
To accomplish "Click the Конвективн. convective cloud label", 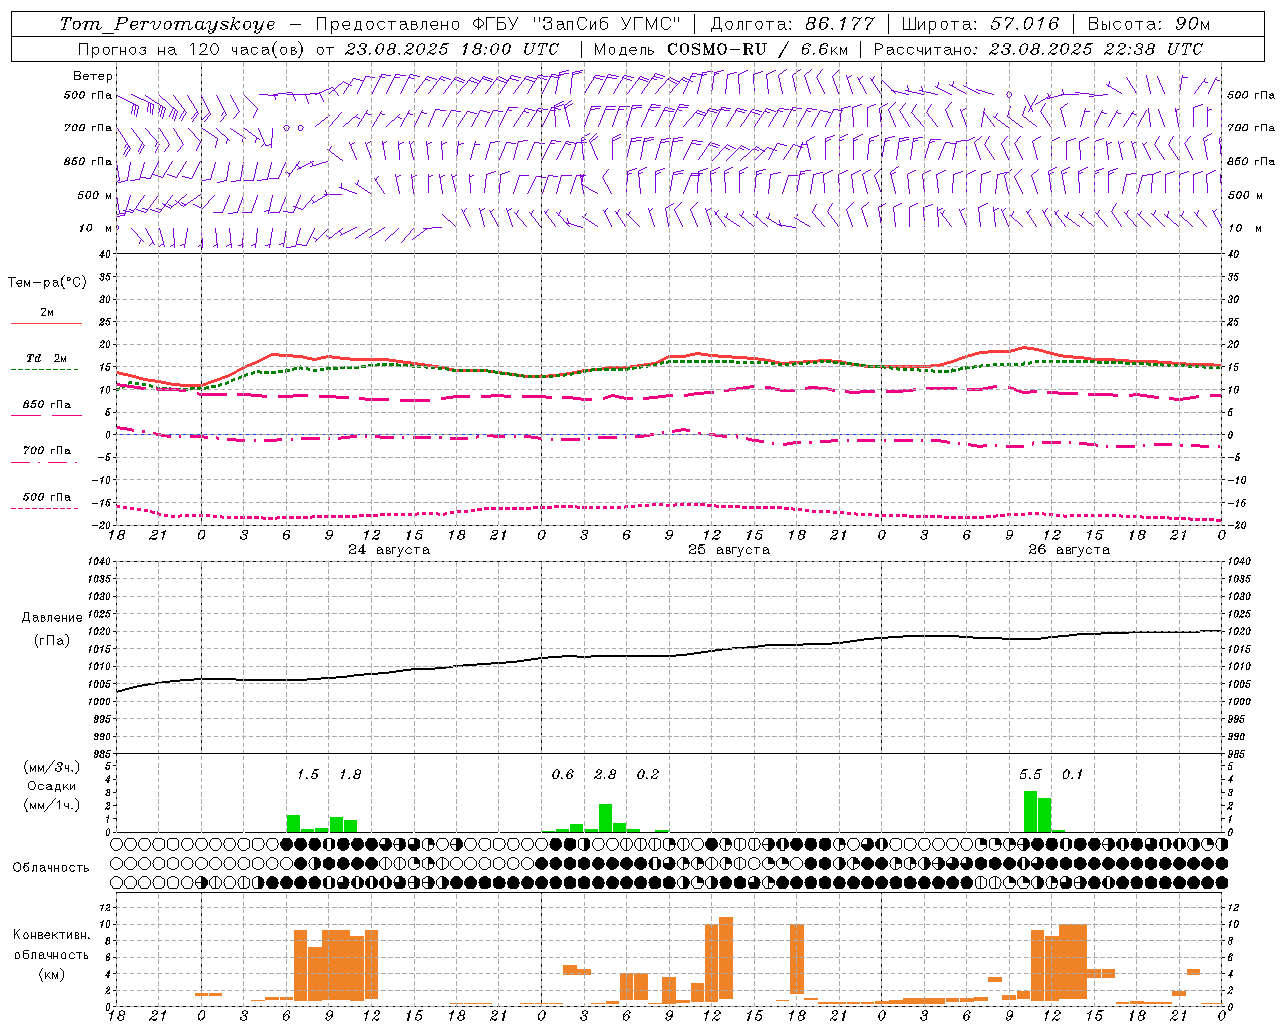I will pos(51,935).
